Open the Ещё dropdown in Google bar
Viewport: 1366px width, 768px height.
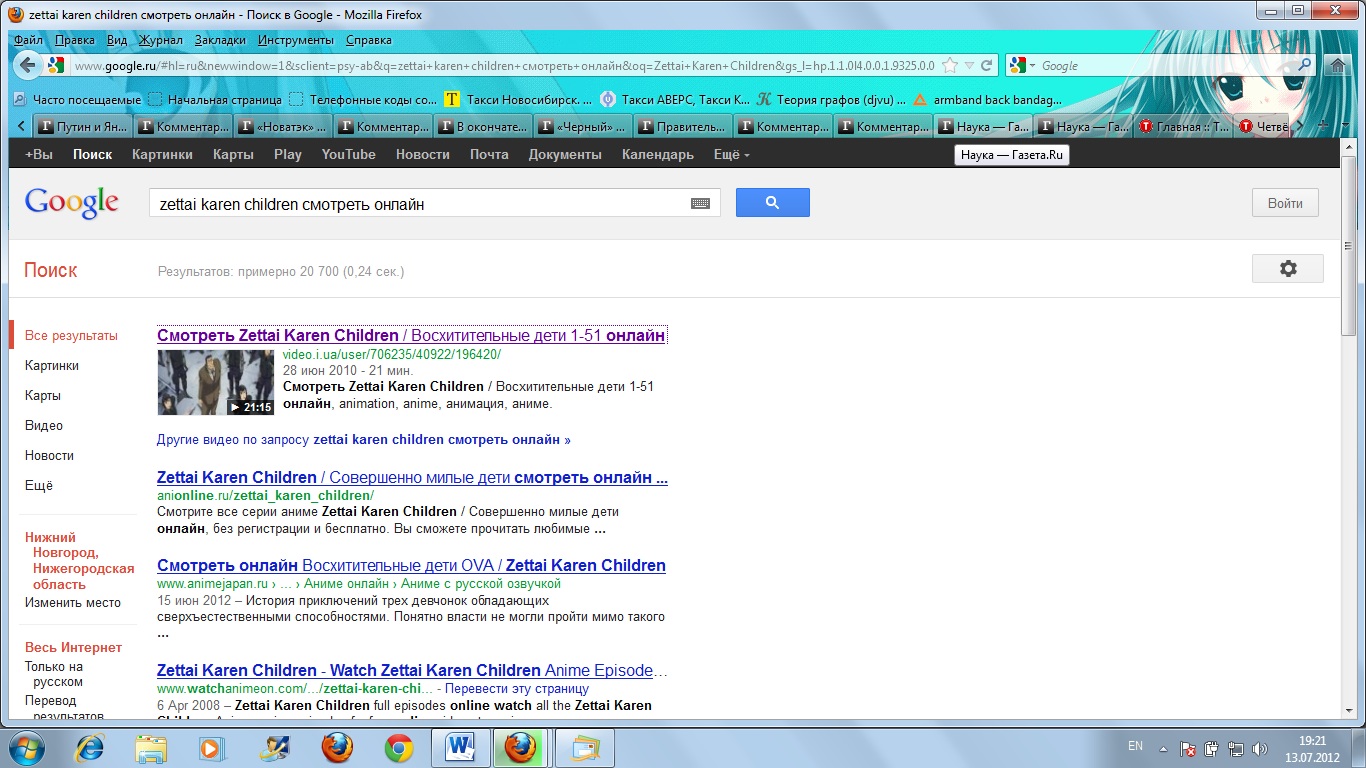[731, 154]
